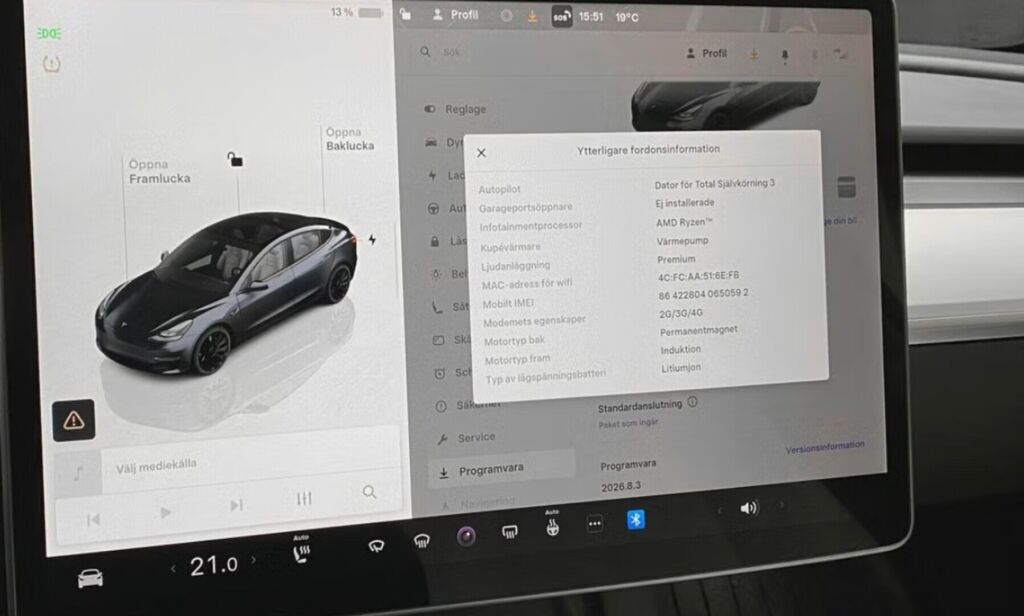This screenshot has width=1024, height=616.
Task: Open Profil in the top status bar
Action: click(456, 14)
